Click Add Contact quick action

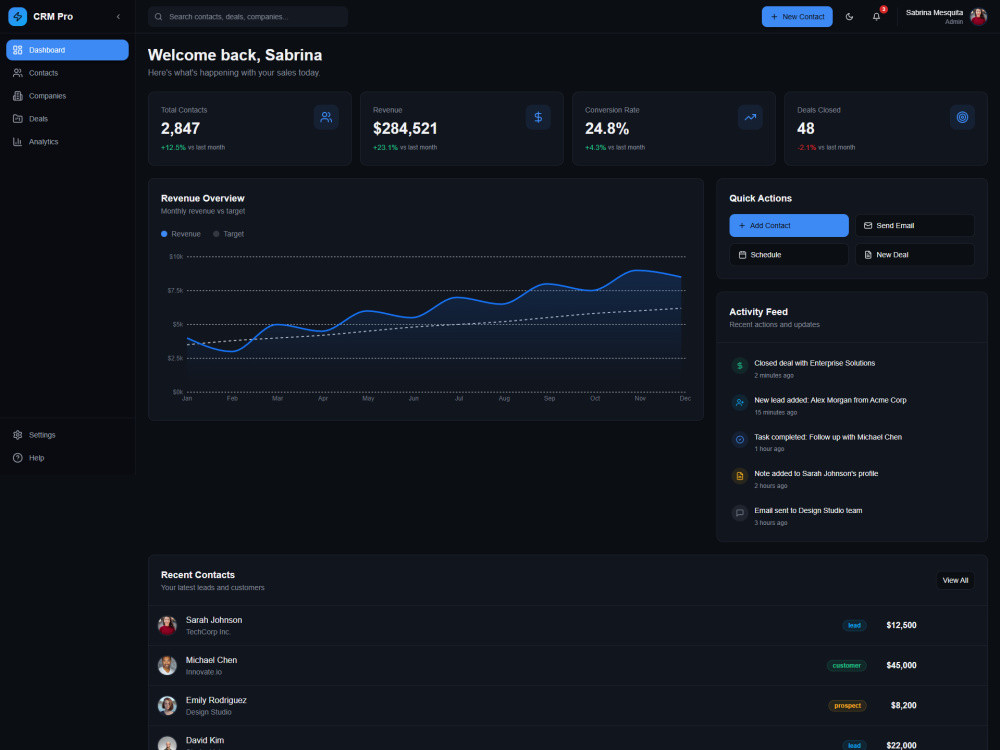coord(789,226)
